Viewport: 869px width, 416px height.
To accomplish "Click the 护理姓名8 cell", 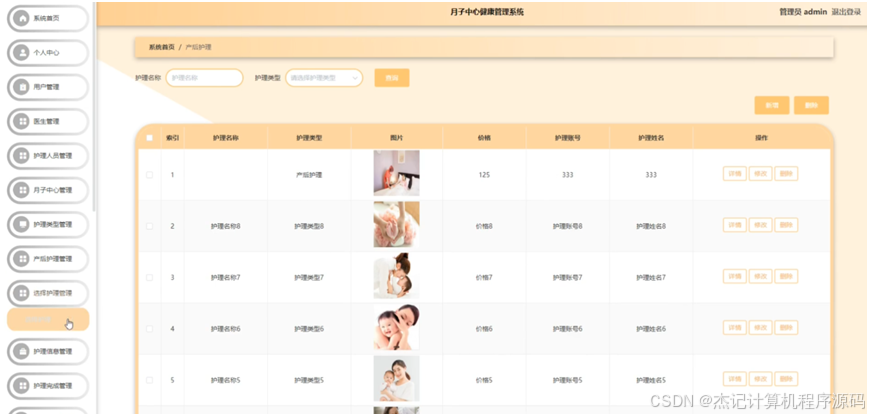I will [x=651, y=226].
